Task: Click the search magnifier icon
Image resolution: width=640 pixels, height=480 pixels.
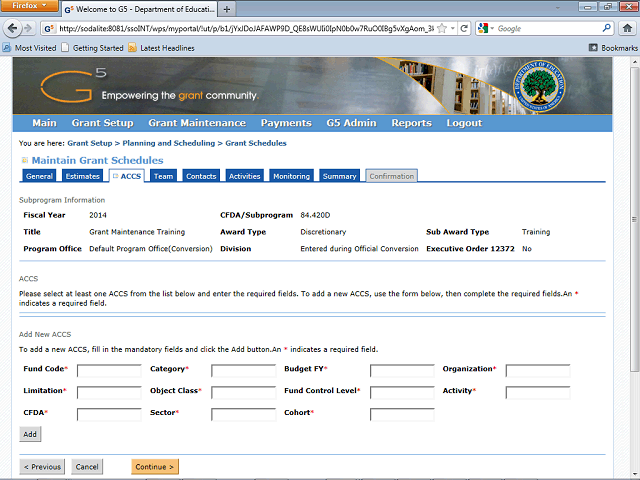Action: click(607, 28)
